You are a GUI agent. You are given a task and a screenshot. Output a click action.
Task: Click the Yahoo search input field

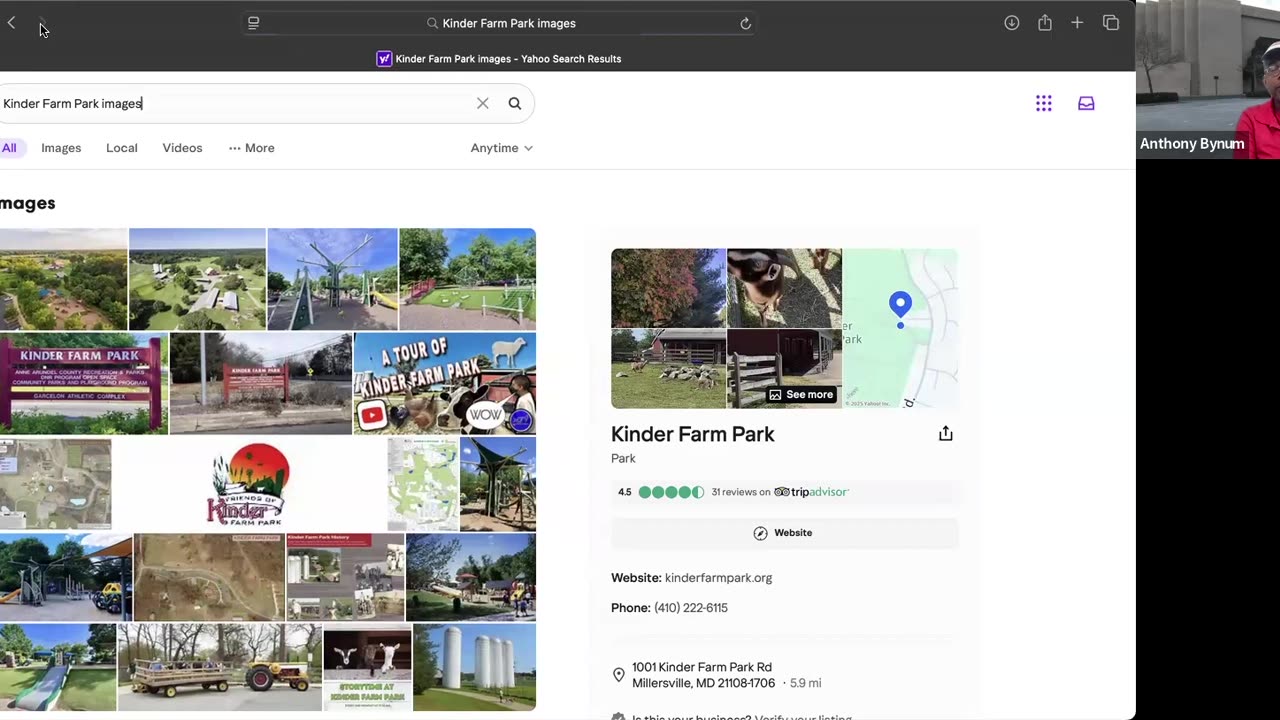tap(235, 103)
